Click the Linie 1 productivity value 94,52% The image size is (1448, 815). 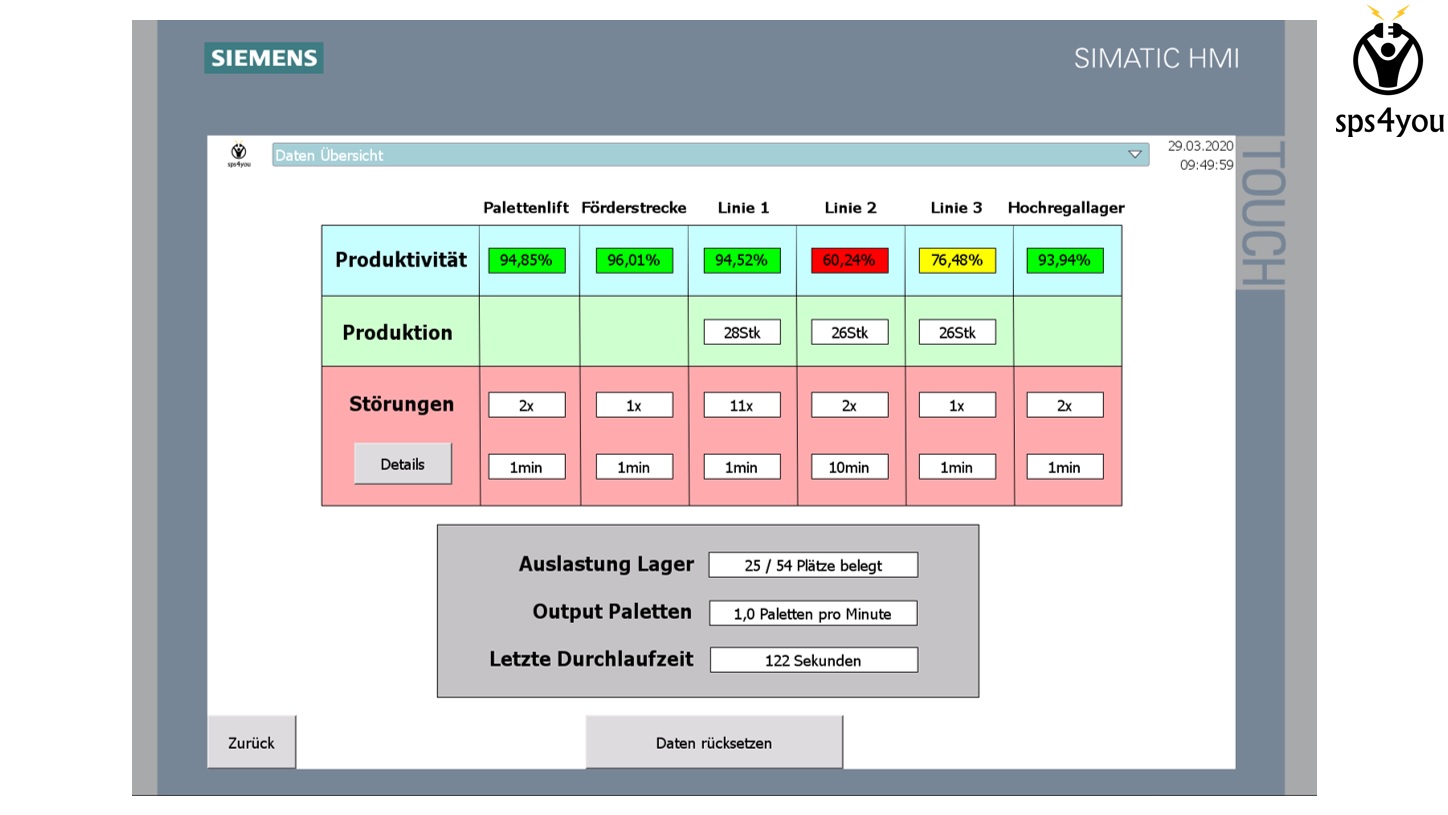pyautogui.click(x=742, y=260)
